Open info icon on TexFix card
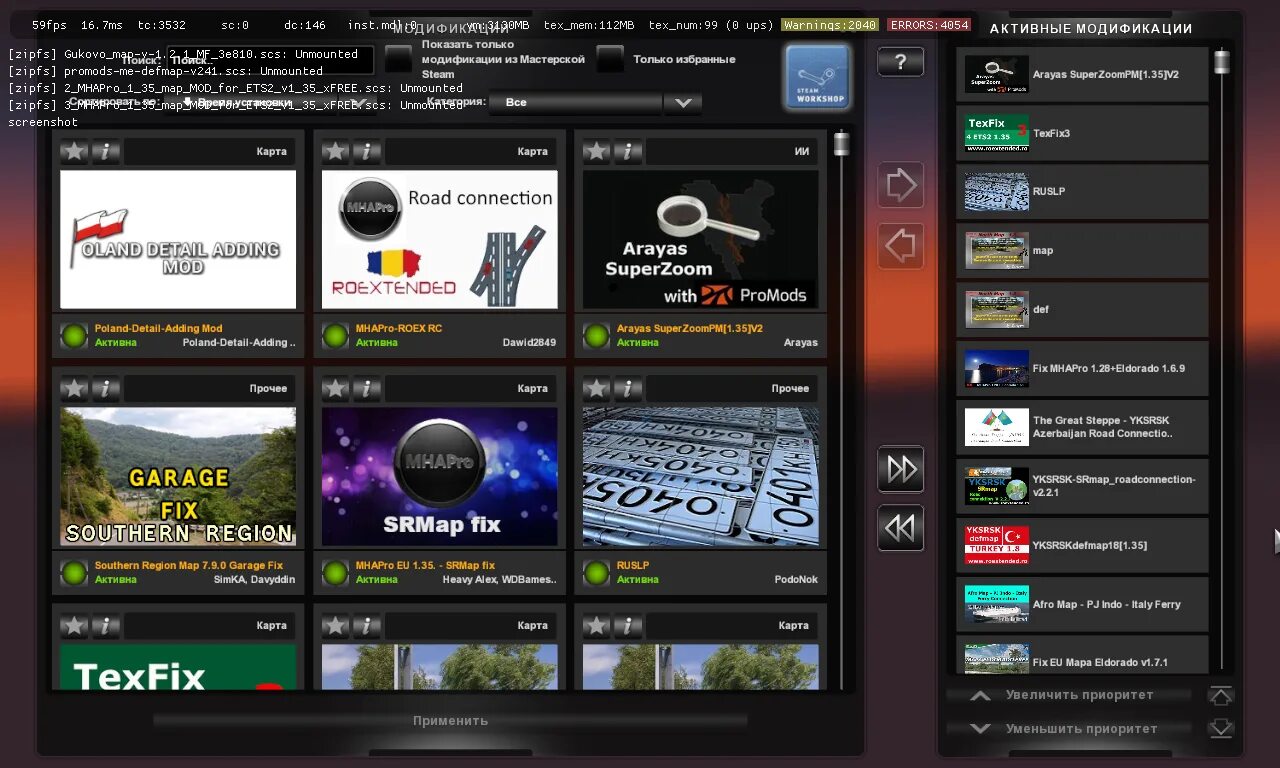This screenshot has height=768, width=1280. point(106,625)
